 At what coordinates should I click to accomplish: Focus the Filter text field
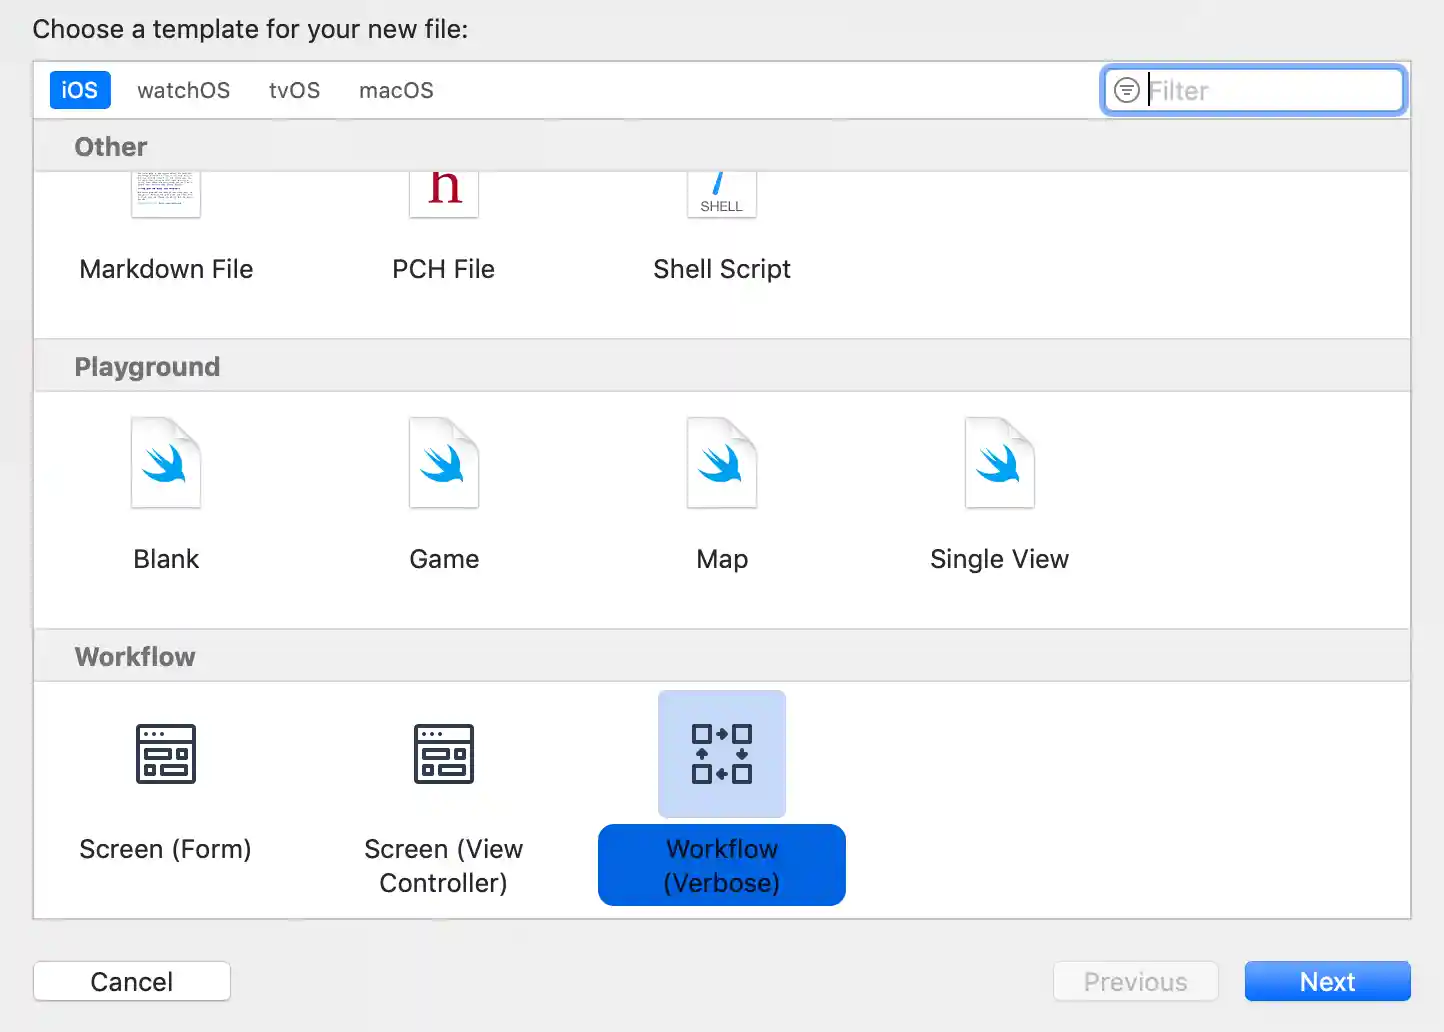point(1270,91)
